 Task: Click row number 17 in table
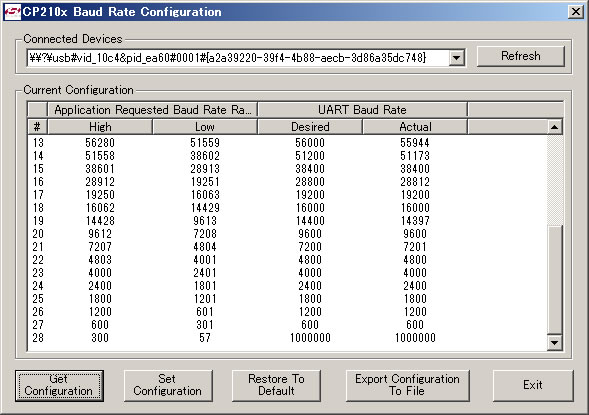(38, 195)
